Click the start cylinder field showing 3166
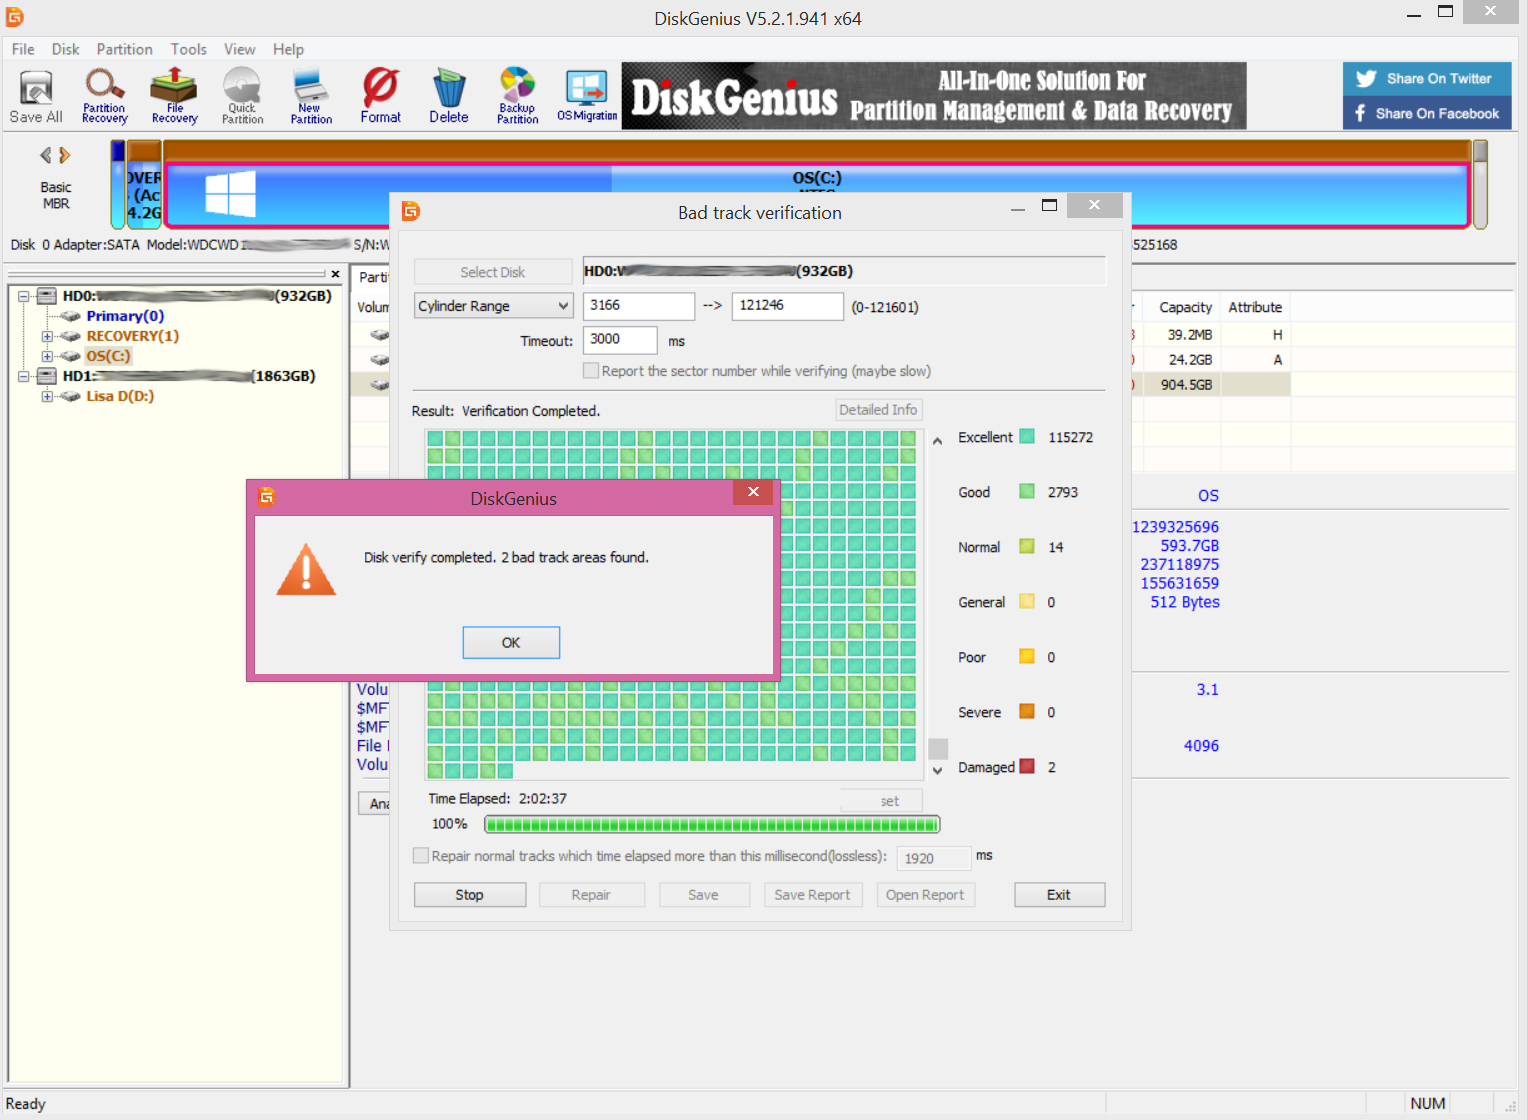Viewport: 1528px width, 1120px height. 639,306
